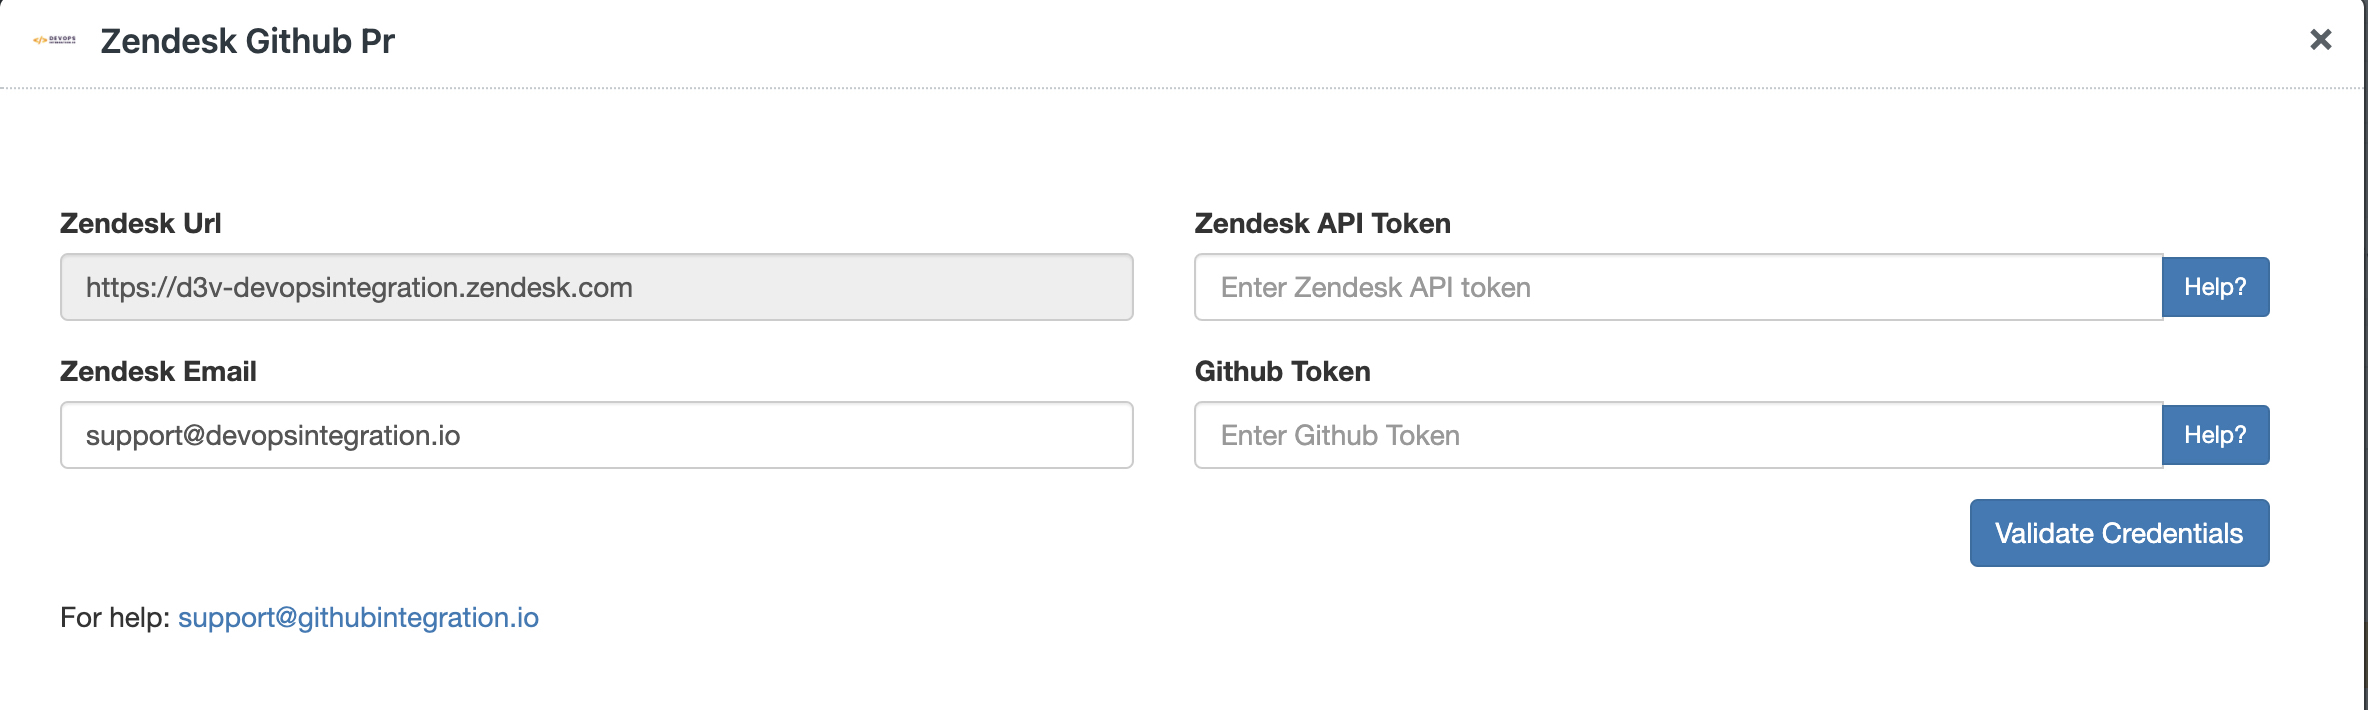Open the support@githubintegration.io email link
This screenshot has width=2368, height=710.
358,617
